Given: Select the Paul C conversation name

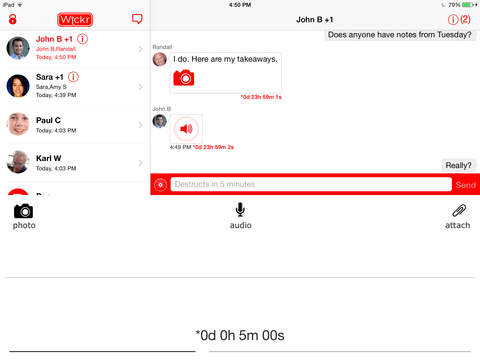Looking at the screenshot, I should tap(48, 120).
